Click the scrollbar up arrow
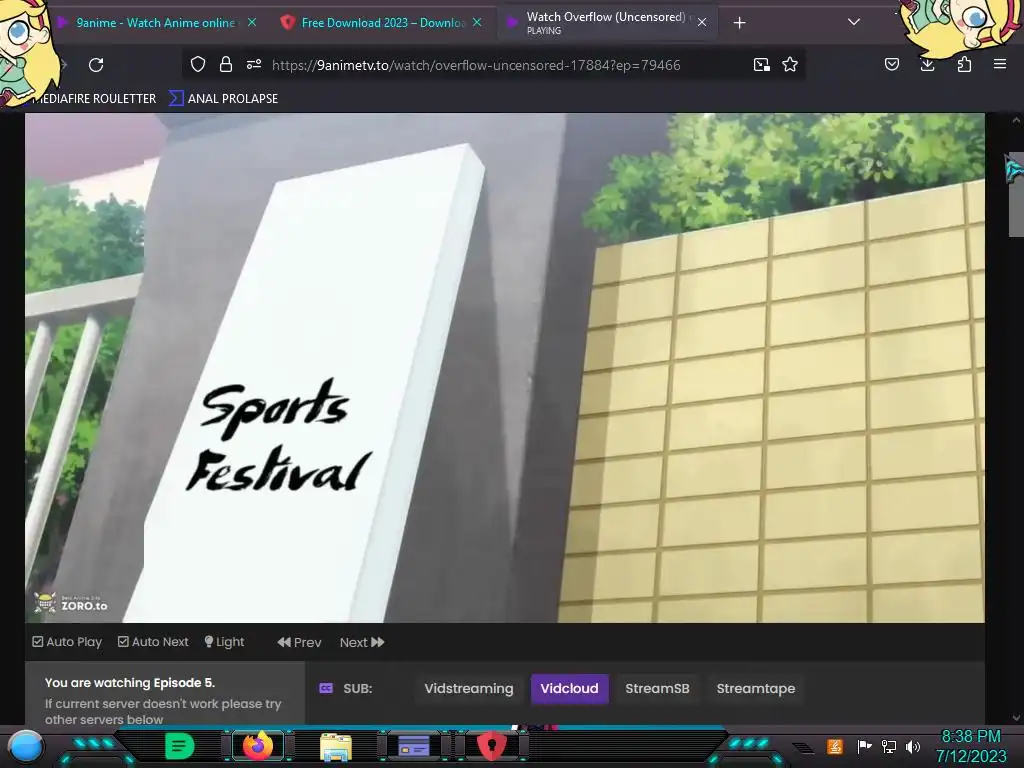 coord(1016,121)
